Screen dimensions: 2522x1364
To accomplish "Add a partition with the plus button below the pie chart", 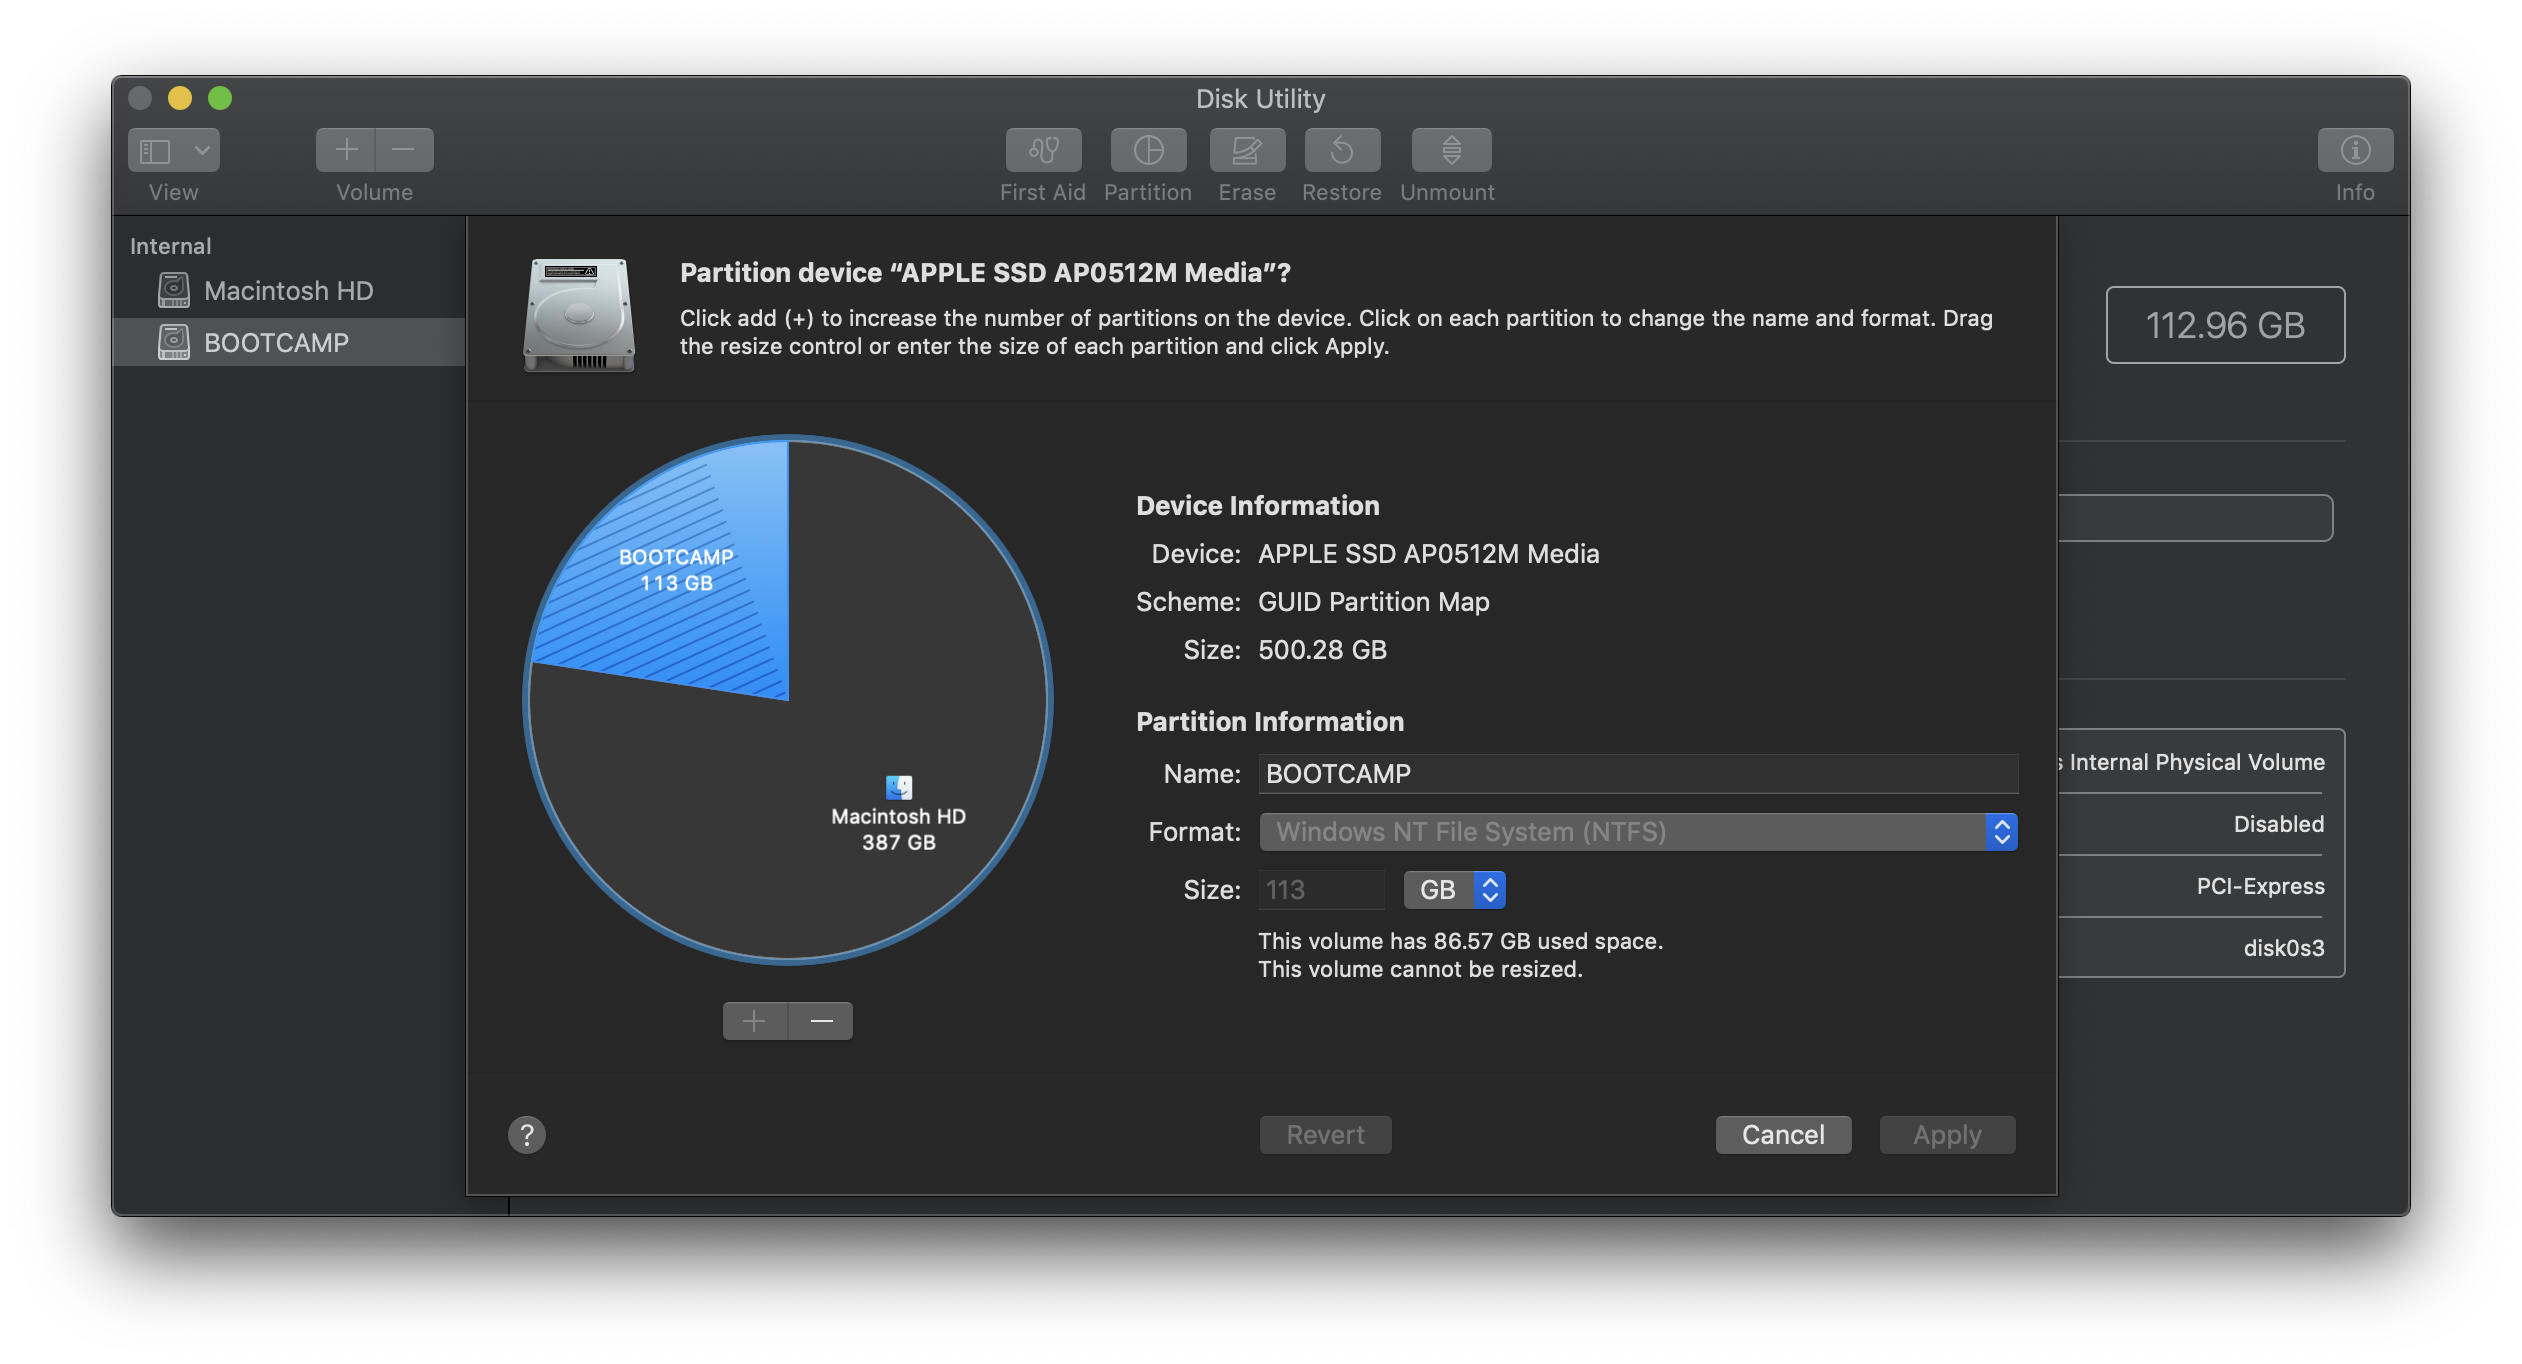I will pyautogui.click(x=755, y=1021).
